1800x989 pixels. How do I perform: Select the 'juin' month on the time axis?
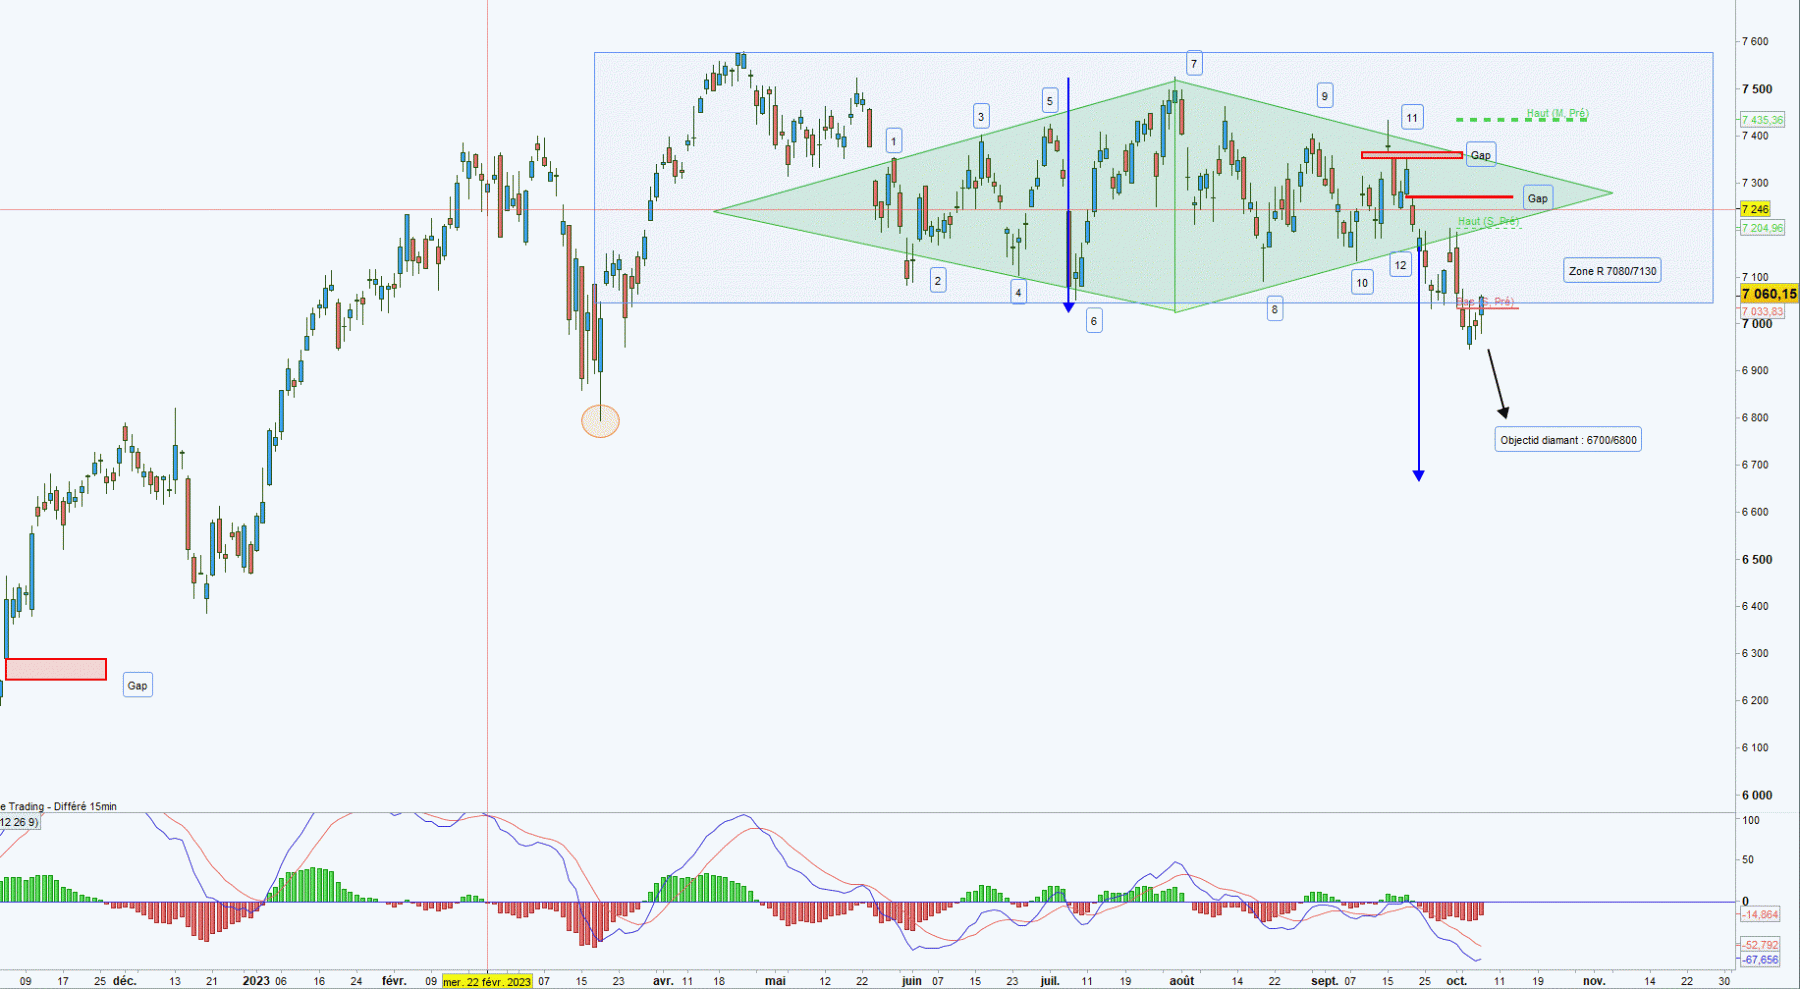[x=911, y=981]
